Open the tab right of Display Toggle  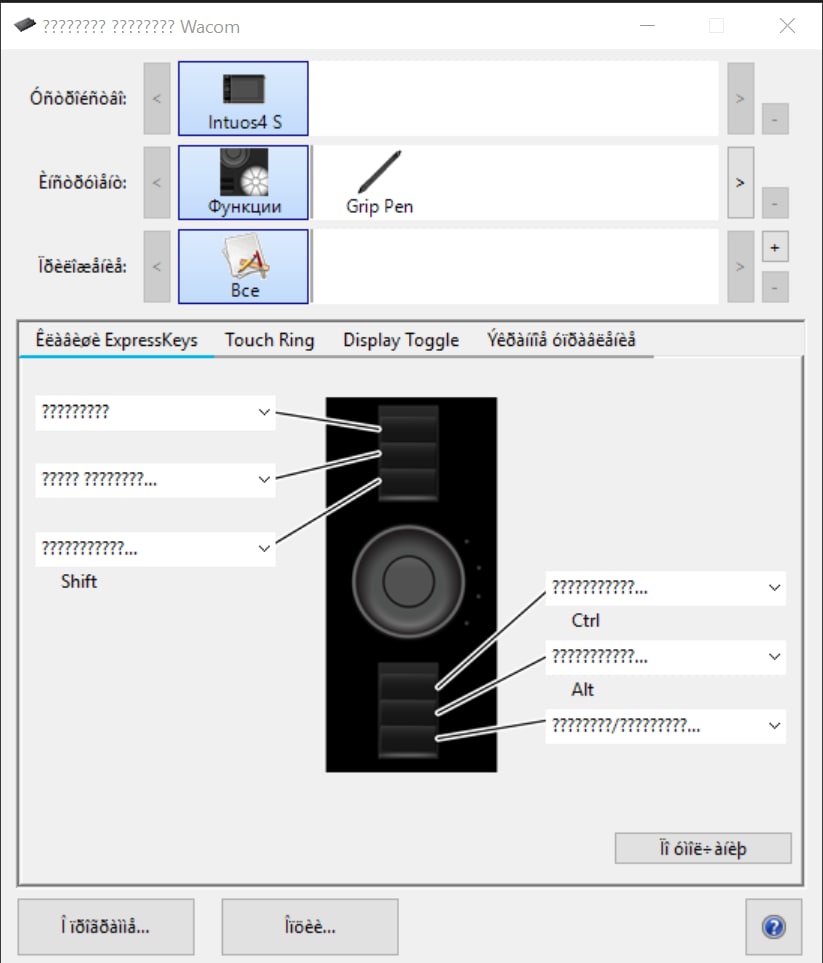(x=561, y=340)
